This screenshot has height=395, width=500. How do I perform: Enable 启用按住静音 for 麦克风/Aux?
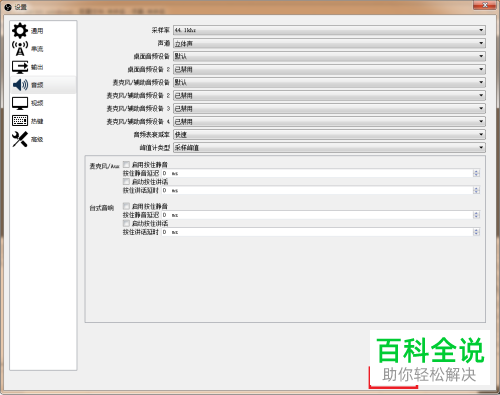point(126,164)
